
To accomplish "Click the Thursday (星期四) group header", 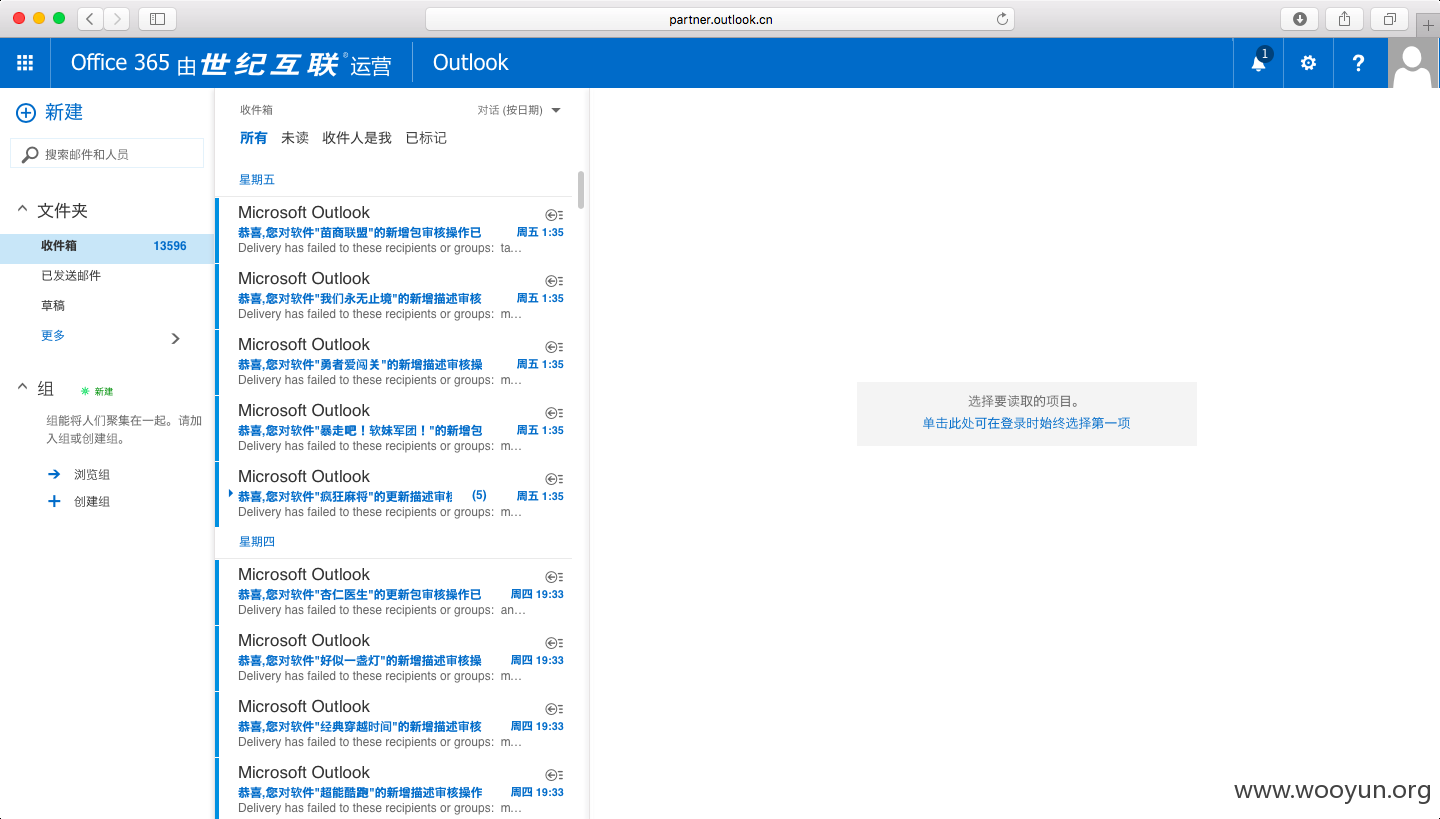I will pyautogui.click(x=257, y=542).
